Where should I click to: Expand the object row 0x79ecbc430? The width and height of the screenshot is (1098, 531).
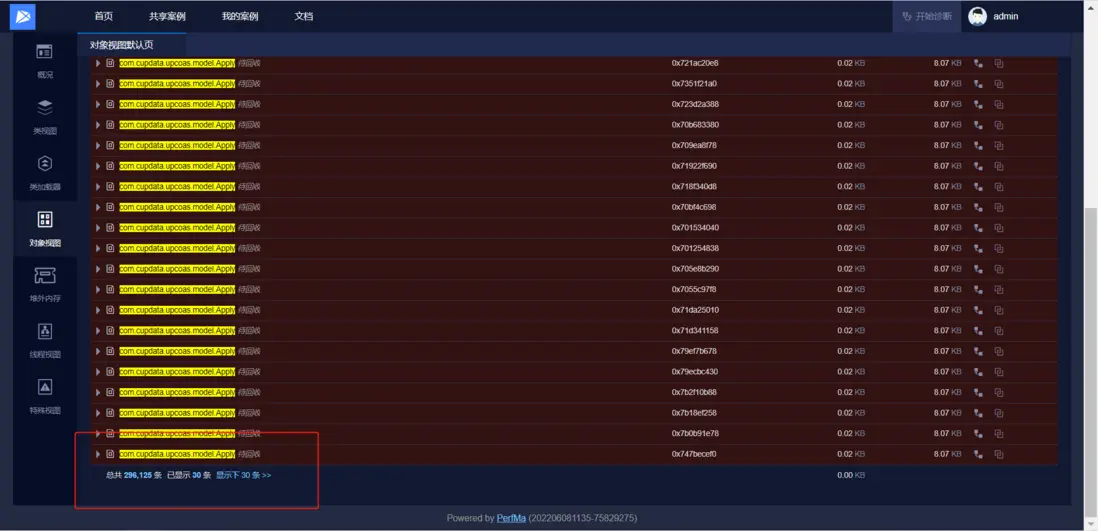click(x=98, y=372)
